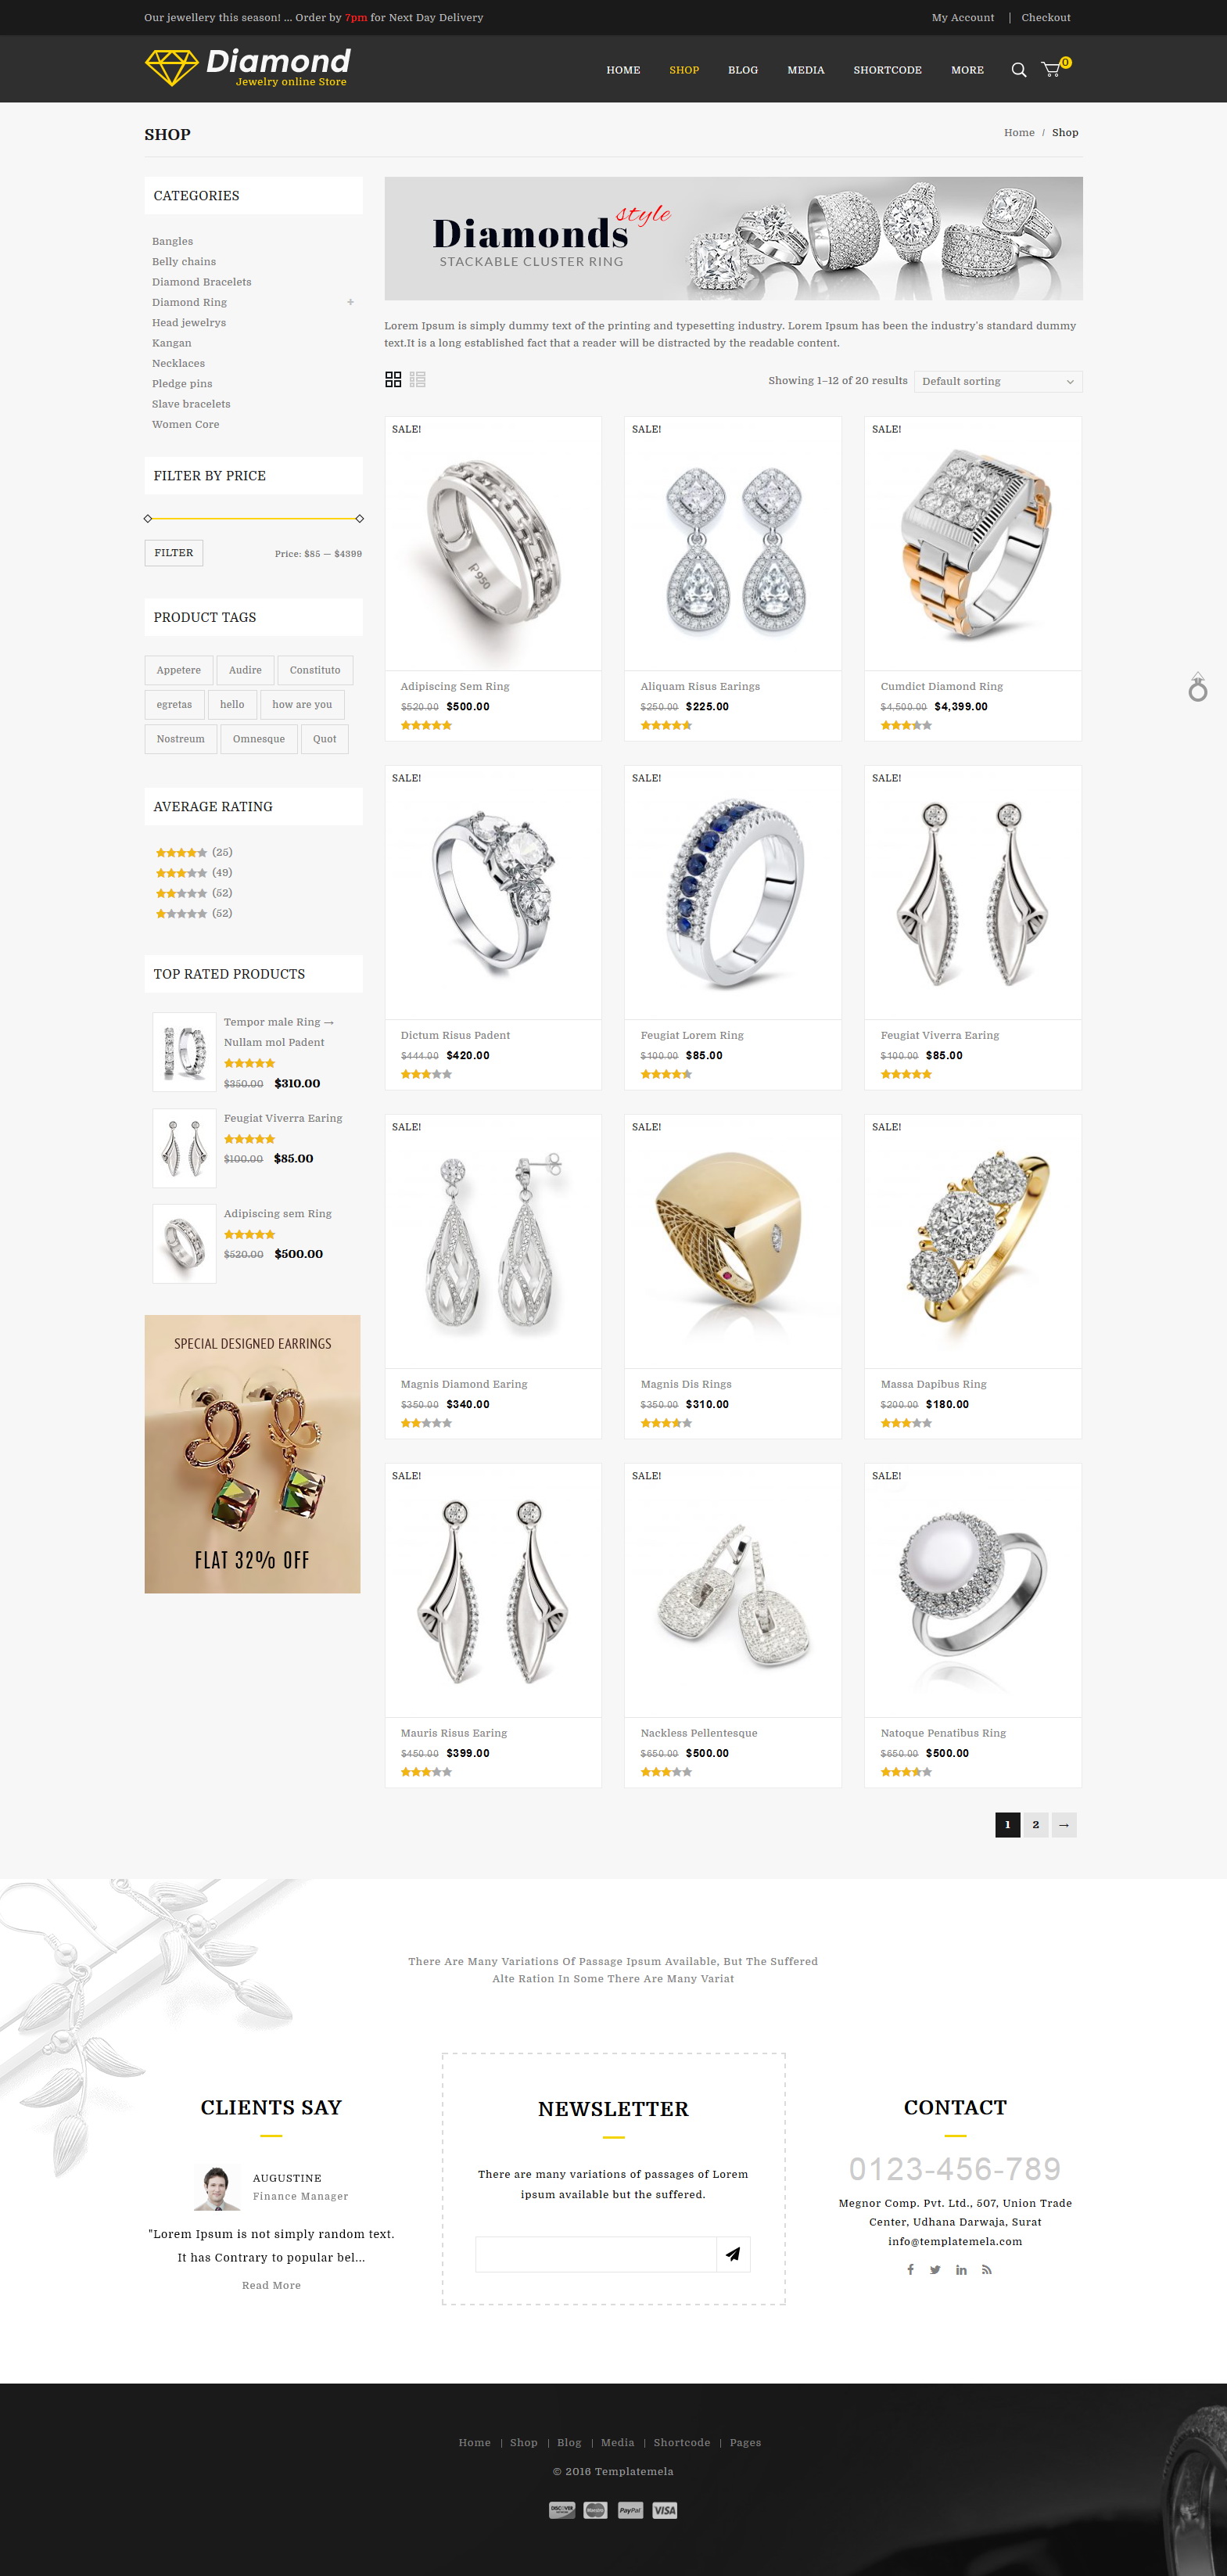Click the Filter price button
This screenshot has width=1227, height=2576.
[x=174, y=553]
